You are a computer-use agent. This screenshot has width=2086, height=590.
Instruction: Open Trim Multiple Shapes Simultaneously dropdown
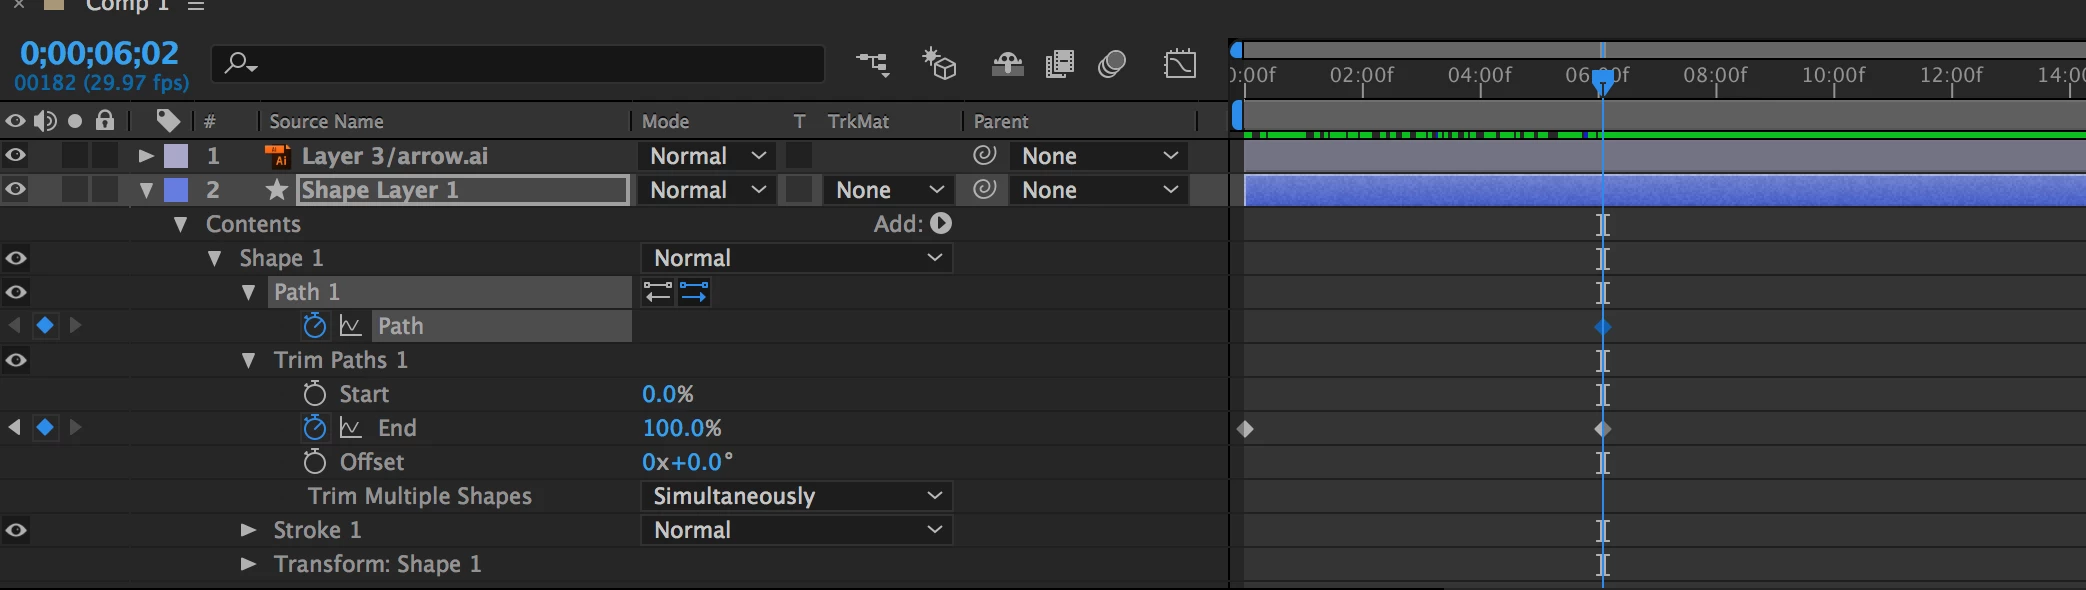point(796,496)
